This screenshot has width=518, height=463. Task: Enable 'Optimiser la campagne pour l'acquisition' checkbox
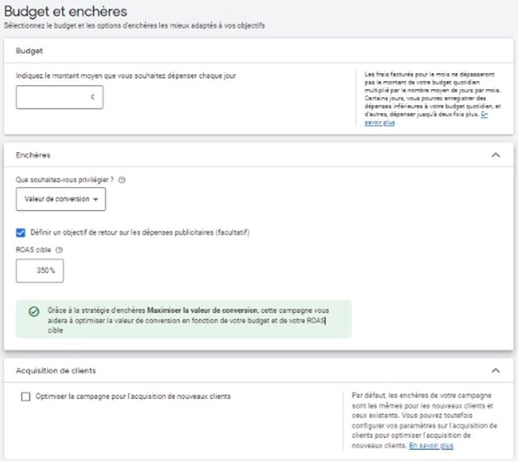[x=26, y=396]
